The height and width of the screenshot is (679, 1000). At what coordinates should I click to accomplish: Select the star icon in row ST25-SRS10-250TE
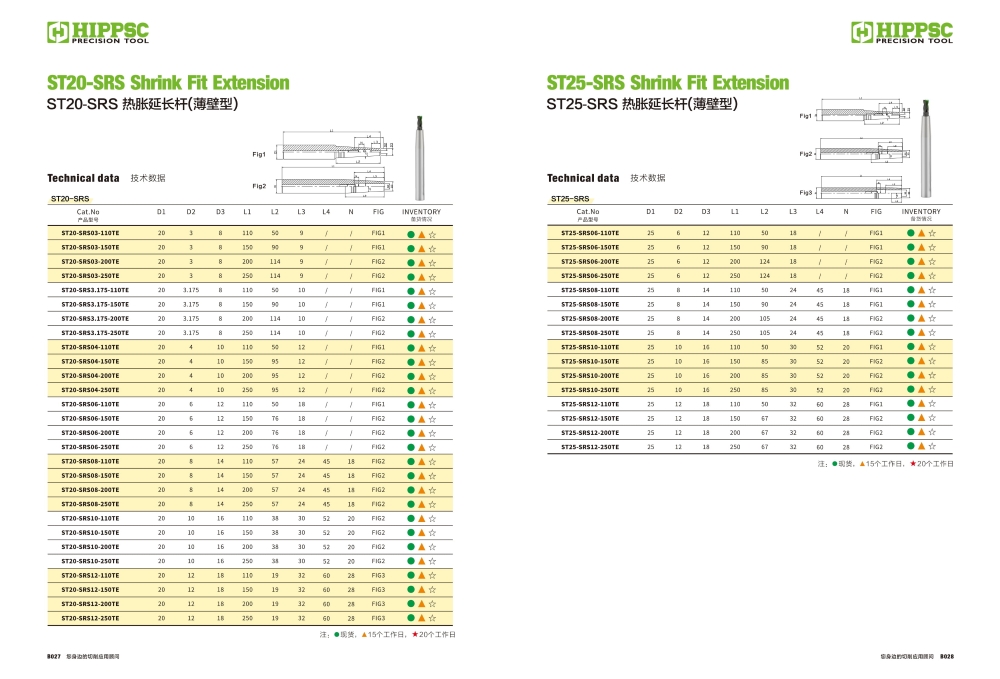(932, 390)
